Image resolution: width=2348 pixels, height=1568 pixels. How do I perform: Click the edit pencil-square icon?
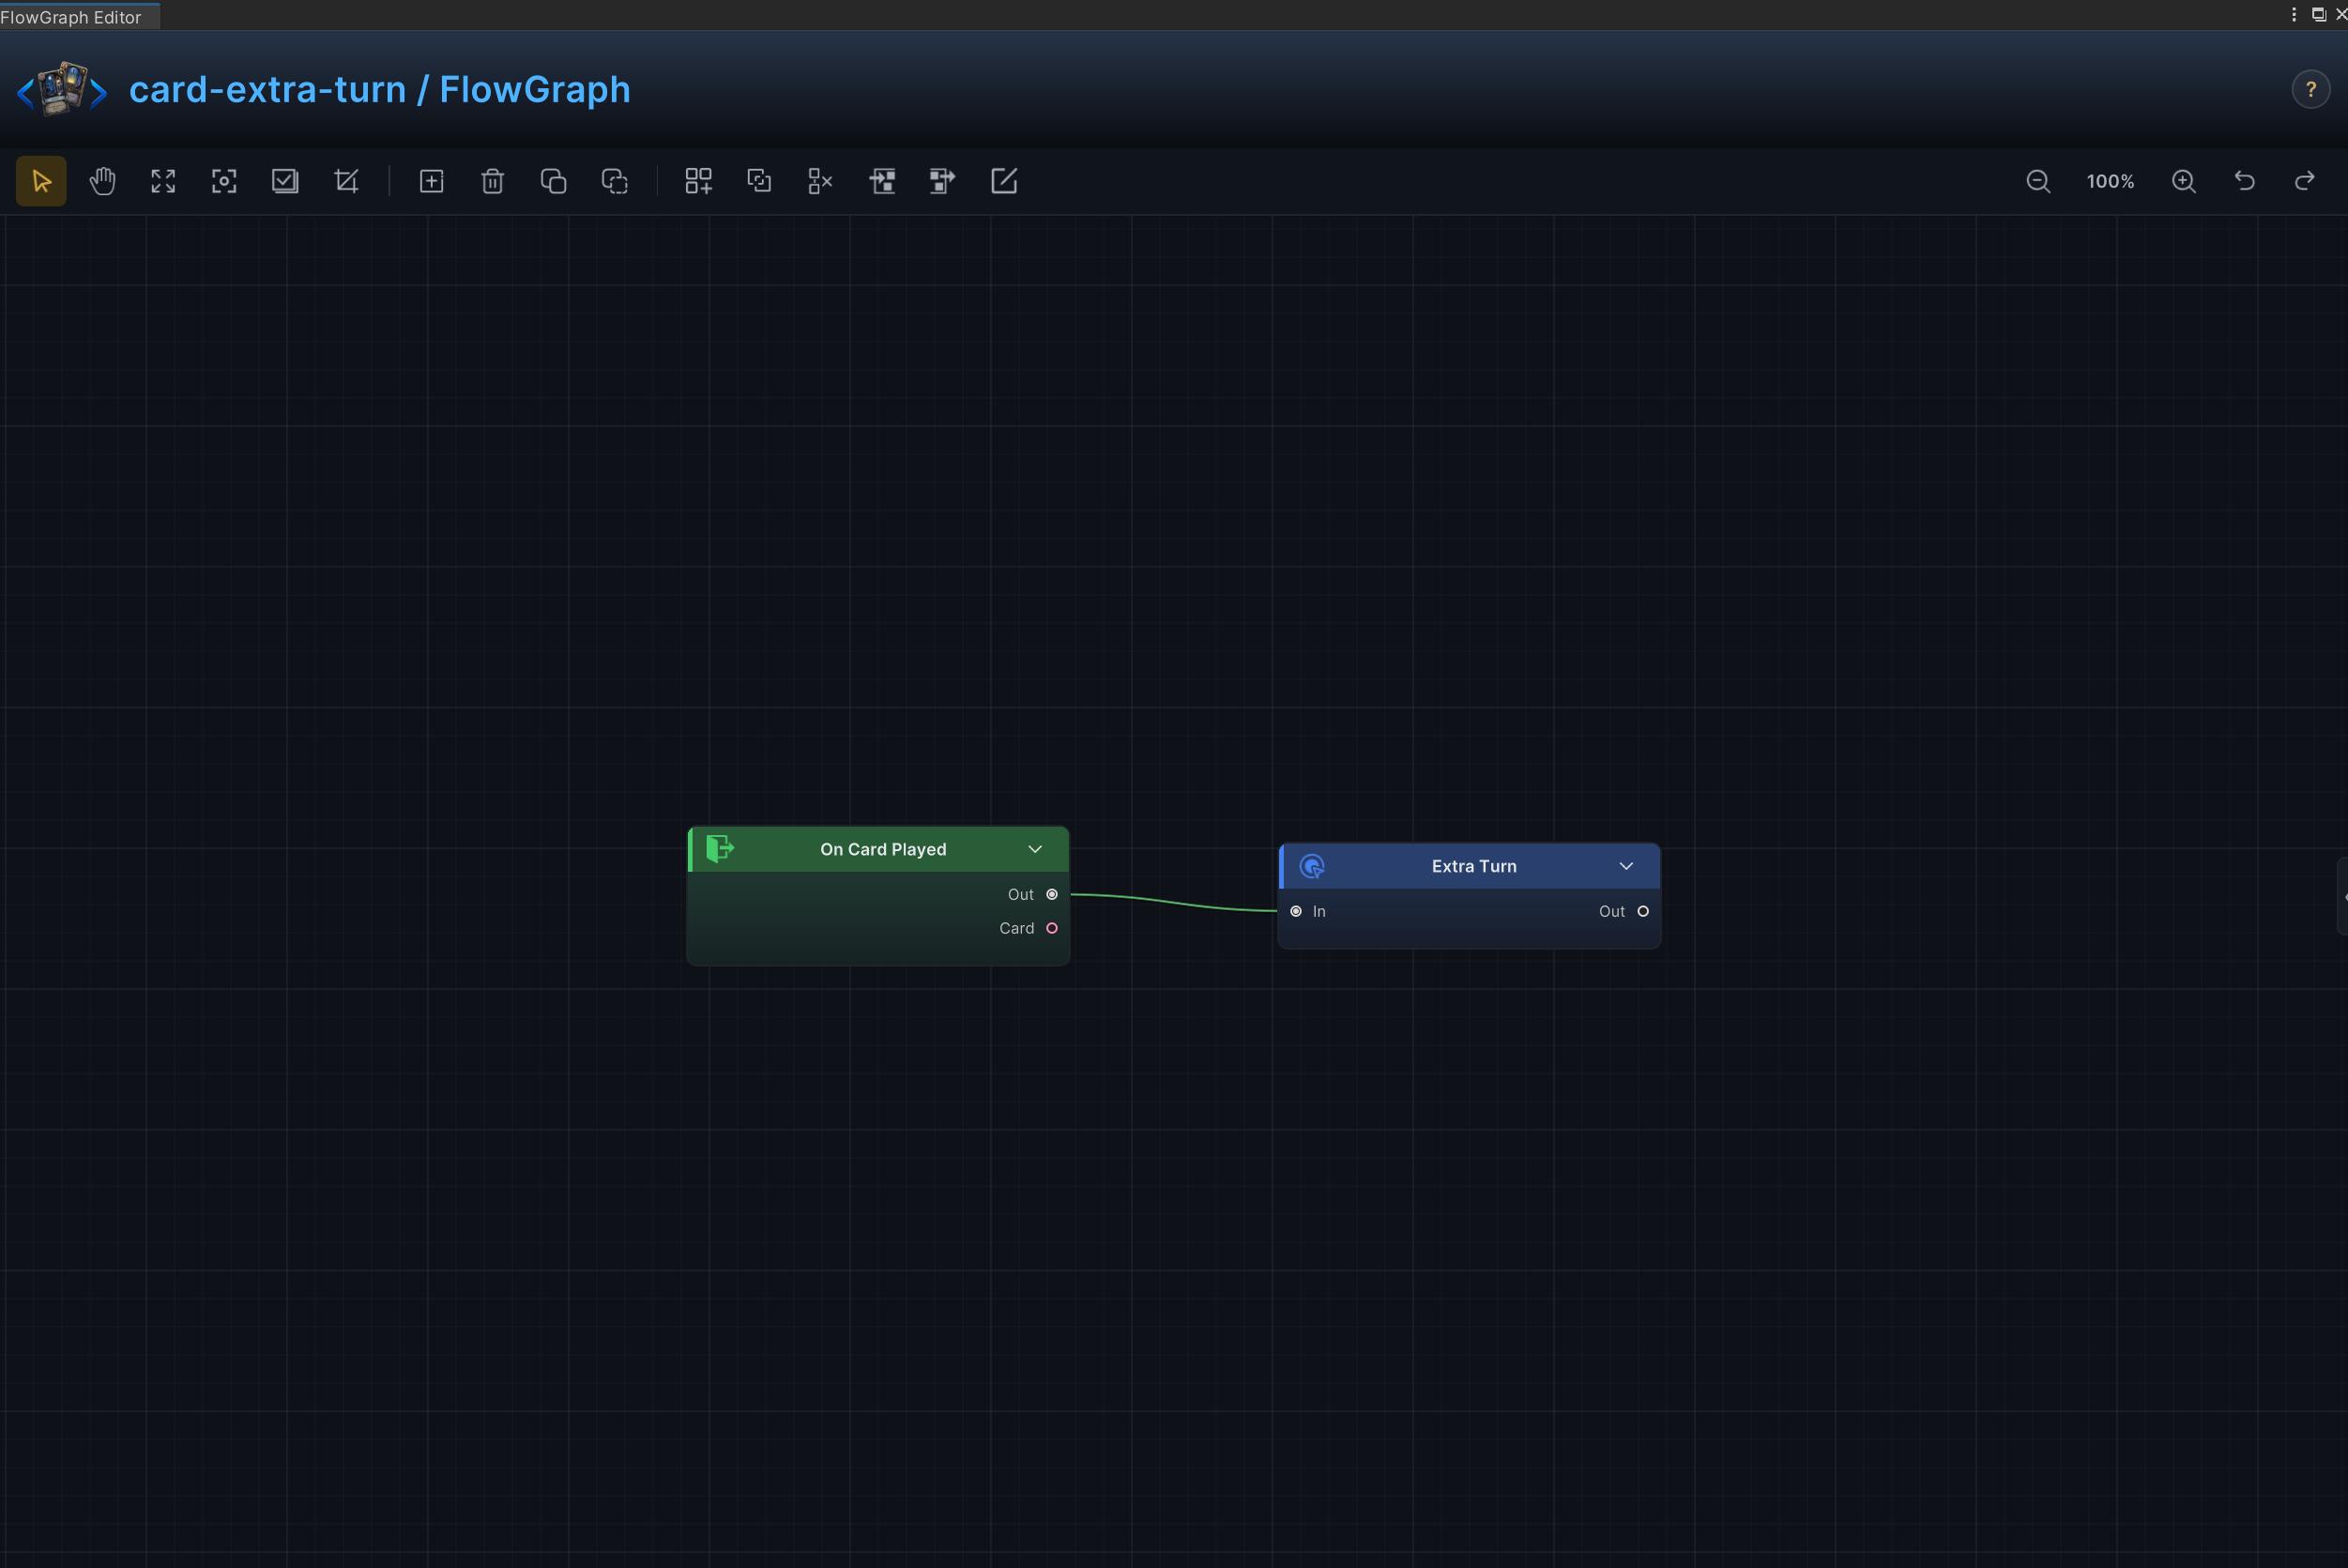coord(1004,181)
